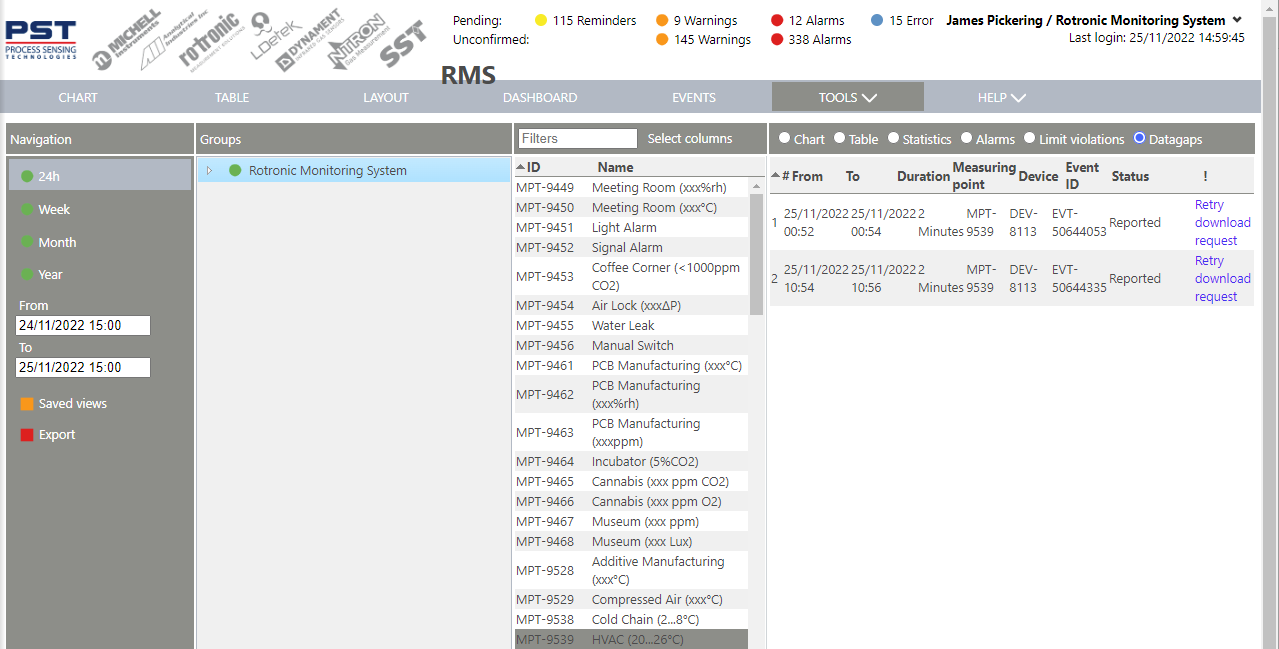The image size is (1279, 649).
Task: Sort by the Status column header
Action: tap(1130, 176)
